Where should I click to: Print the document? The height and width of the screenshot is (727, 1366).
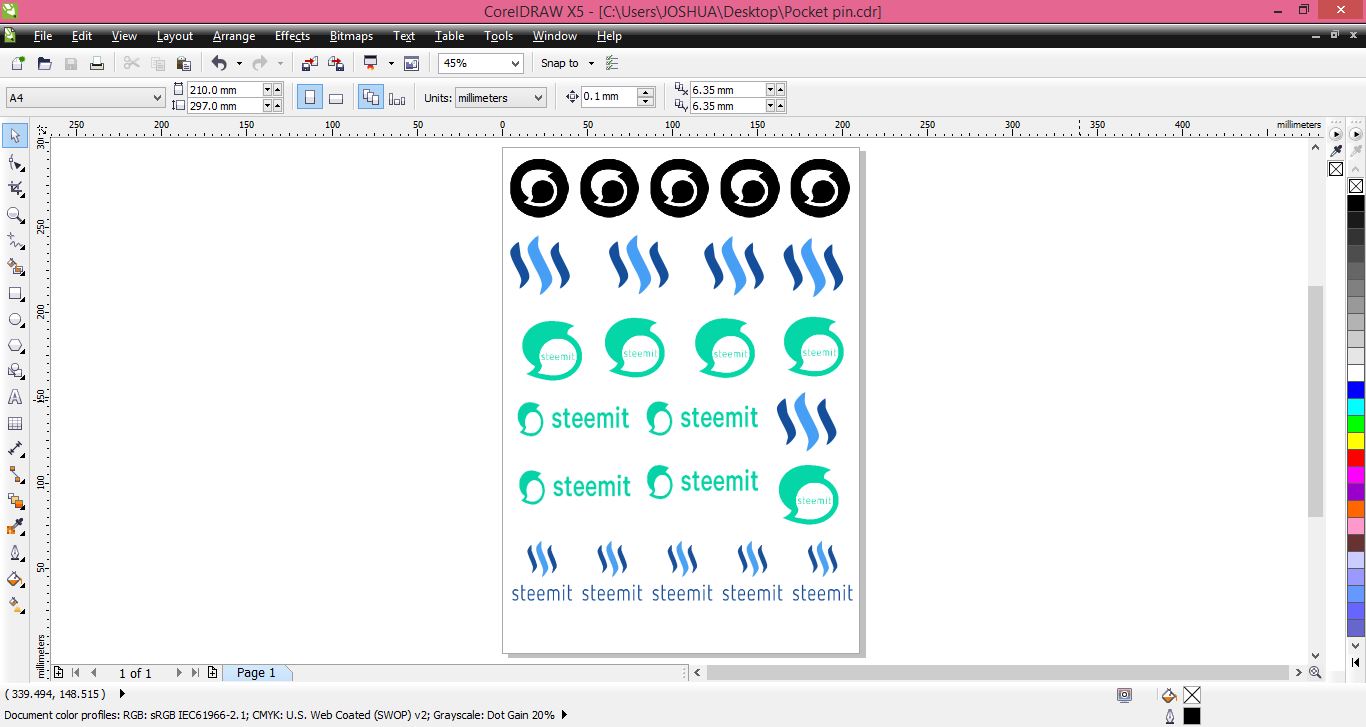[97, 63]
